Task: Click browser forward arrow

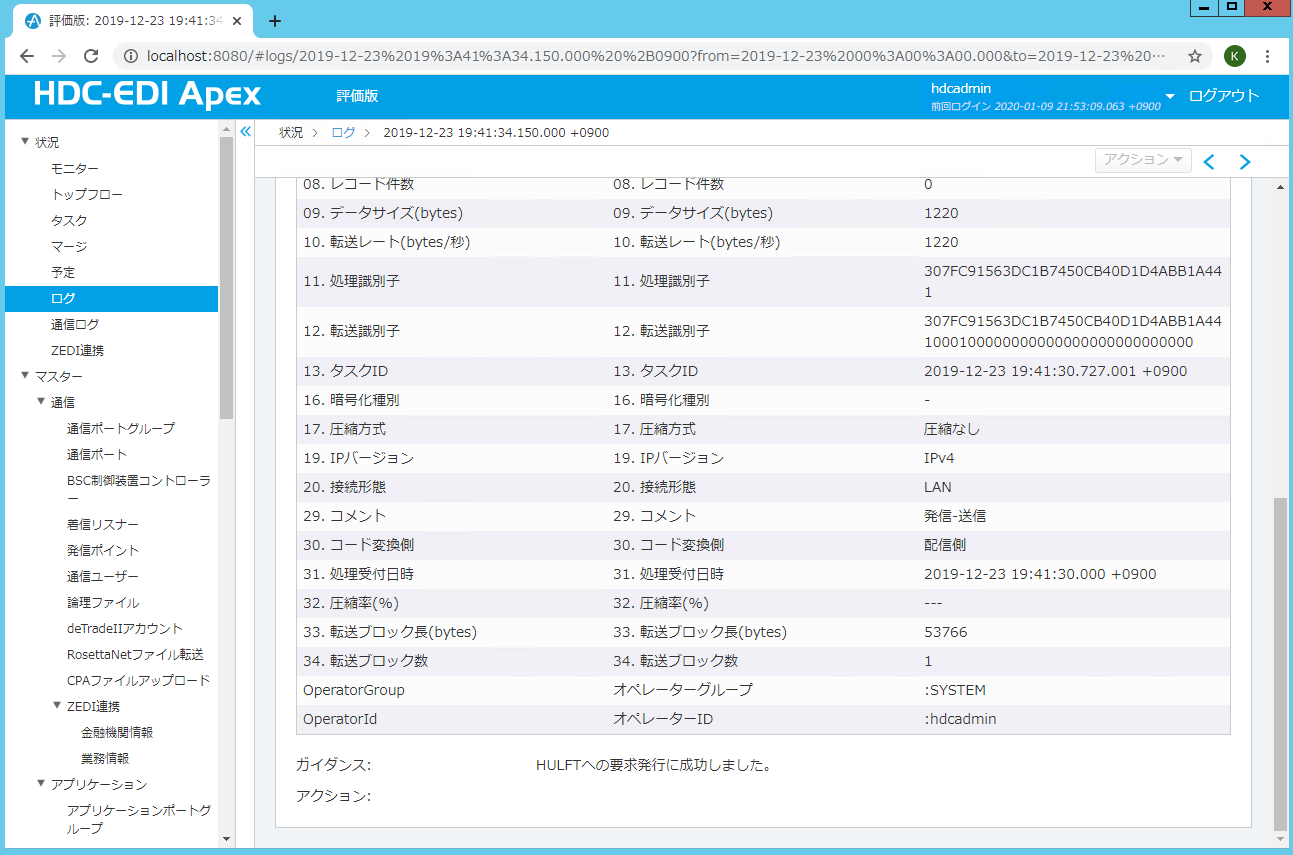Action: pyautogui.click(x=59, y=56)
